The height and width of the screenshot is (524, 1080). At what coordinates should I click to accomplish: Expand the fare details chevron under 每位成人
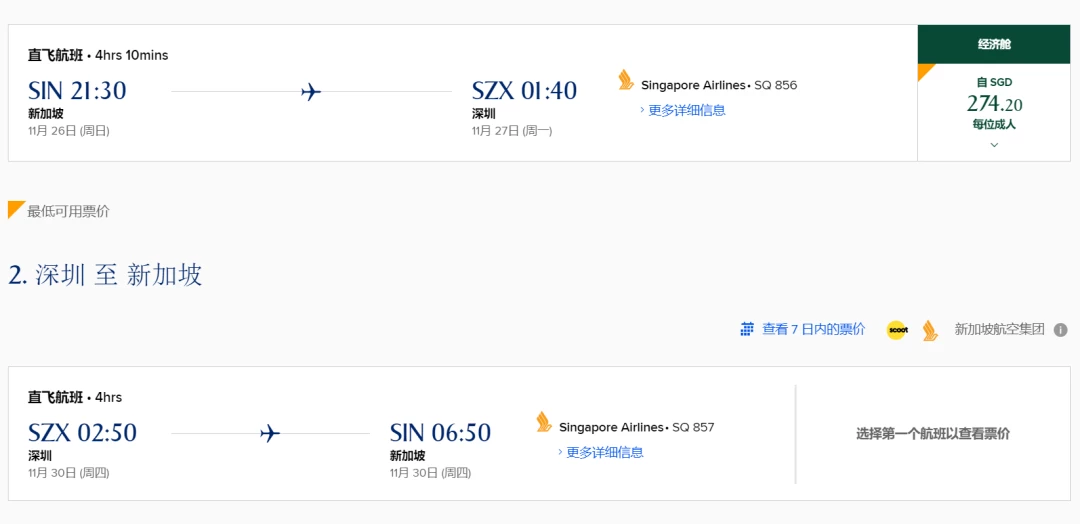994,145
